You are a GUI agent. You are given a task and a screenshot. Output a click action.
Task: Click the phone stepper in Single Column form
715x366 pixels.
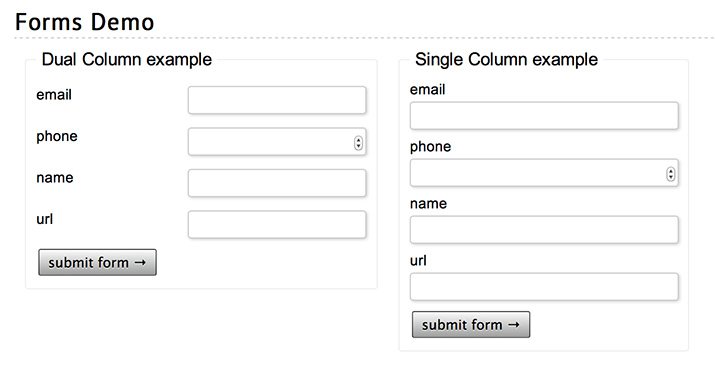click(x=671, y=174)
